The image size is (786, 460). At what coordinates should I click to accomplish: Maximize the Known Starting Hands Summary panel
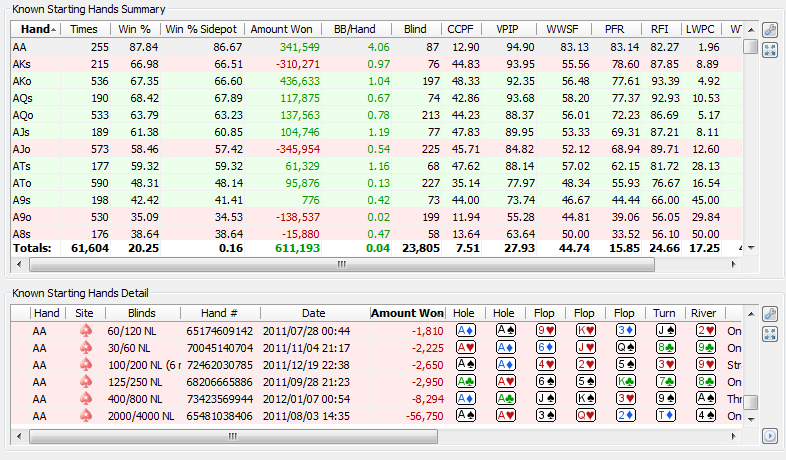770,50
